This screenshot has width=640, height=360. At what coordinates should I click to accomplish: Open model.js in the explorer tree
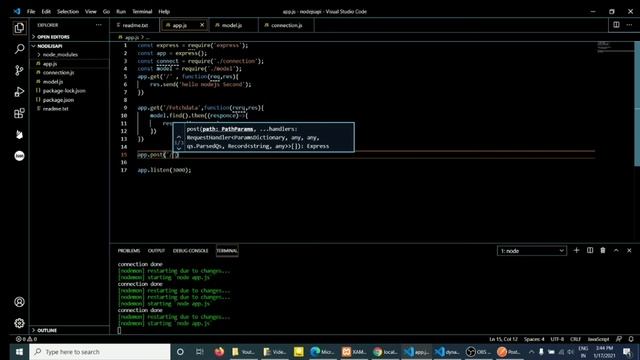(x=69, y=82)
